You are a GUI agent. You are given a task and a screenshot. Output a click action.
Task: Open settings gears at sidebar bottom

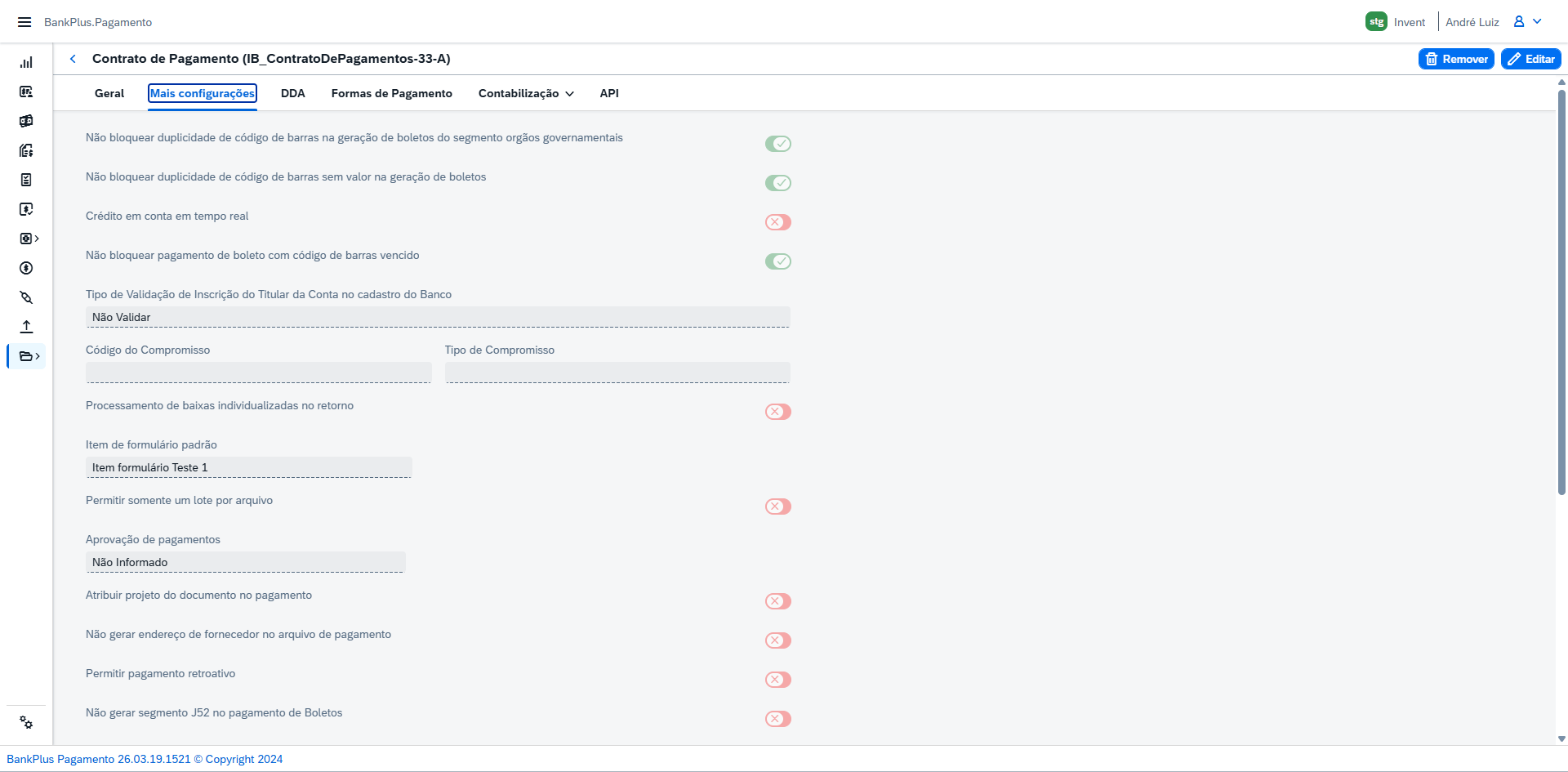click(x=26, y=723)
